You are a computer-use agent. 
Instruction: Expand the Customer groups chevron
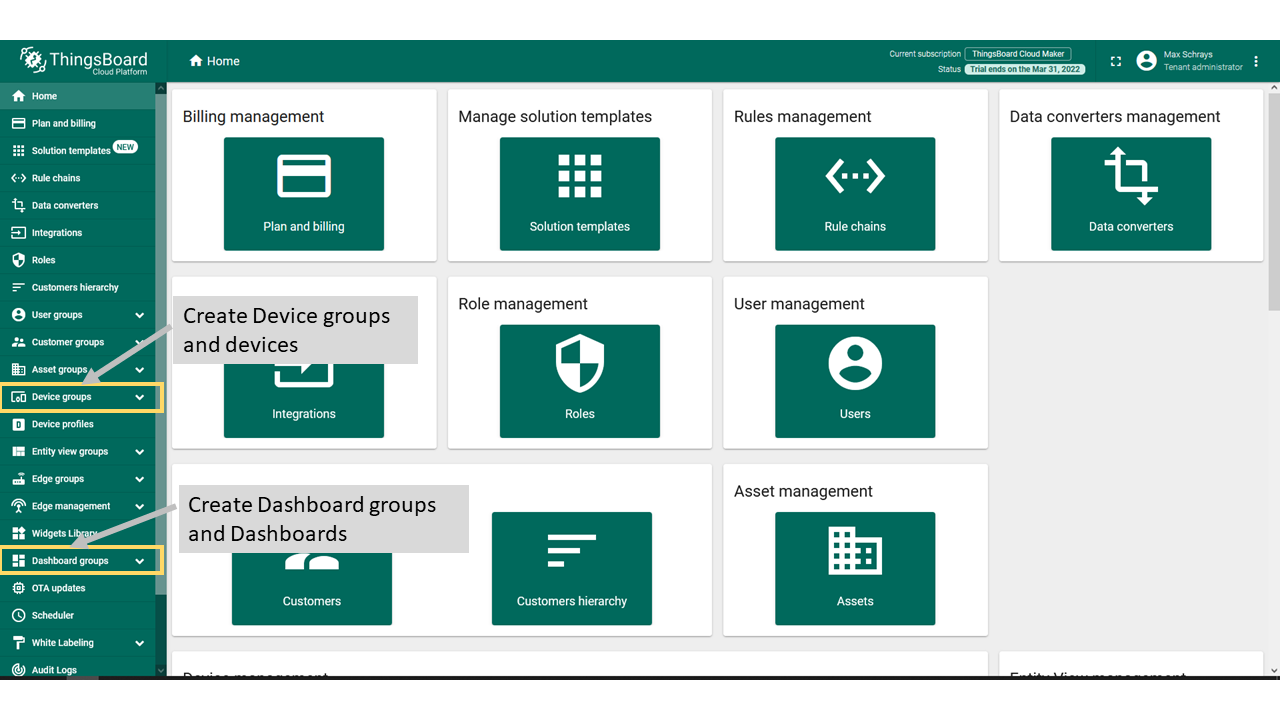(140, 342)
